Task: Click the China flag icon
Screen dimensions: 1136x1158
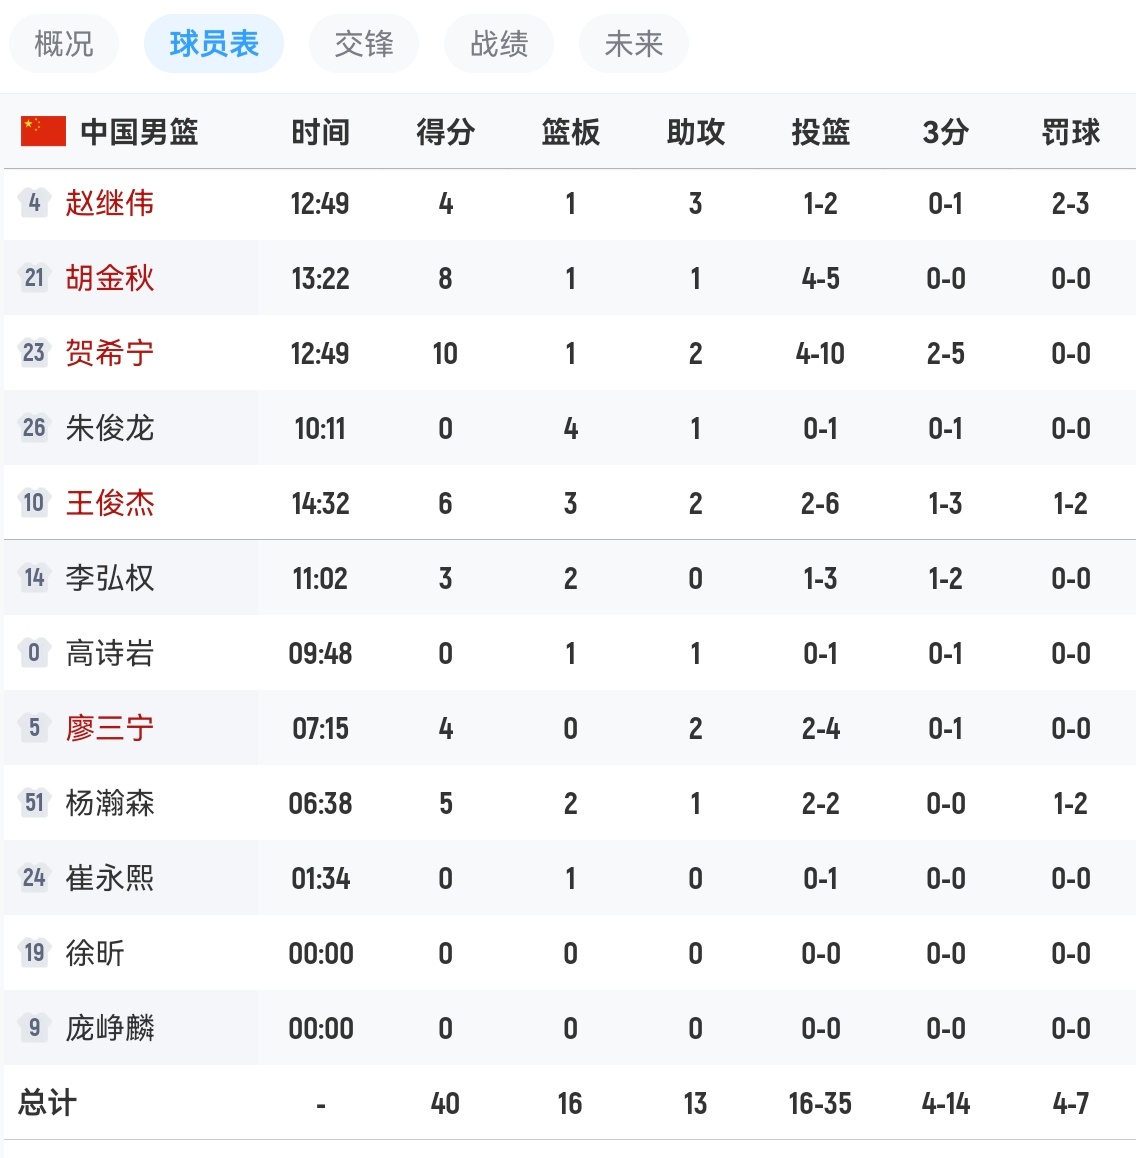Action: pos(43,131)
